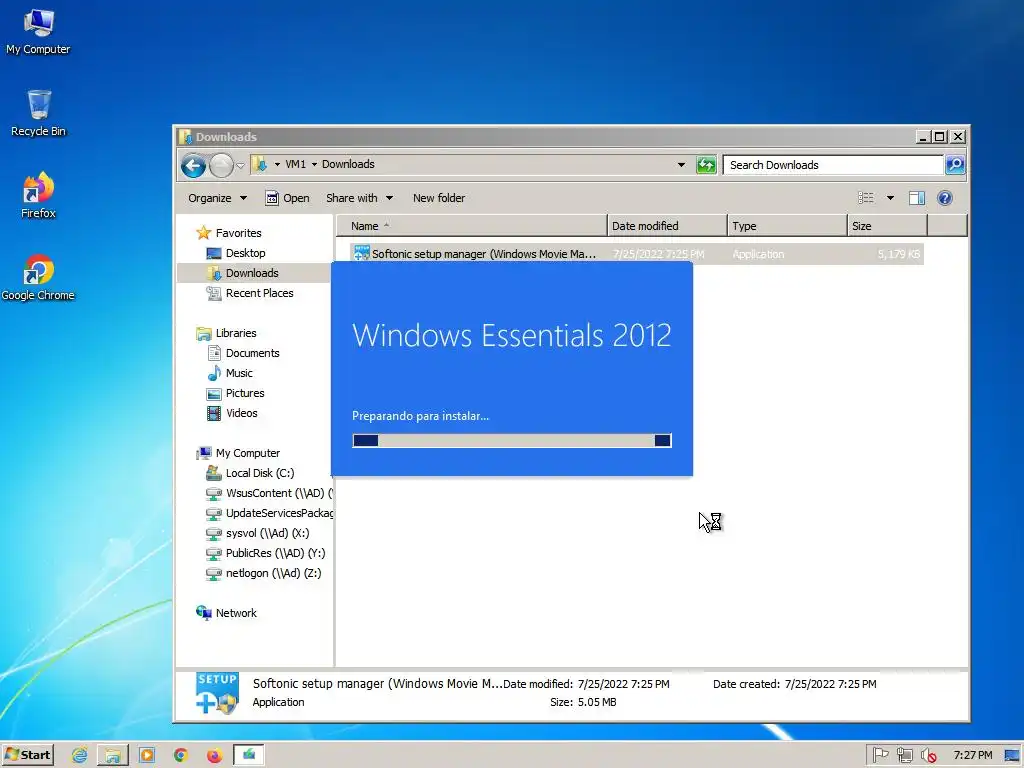Open the view options dropdown arrow
The image size is (1024, 768).
tap(890, 198)
